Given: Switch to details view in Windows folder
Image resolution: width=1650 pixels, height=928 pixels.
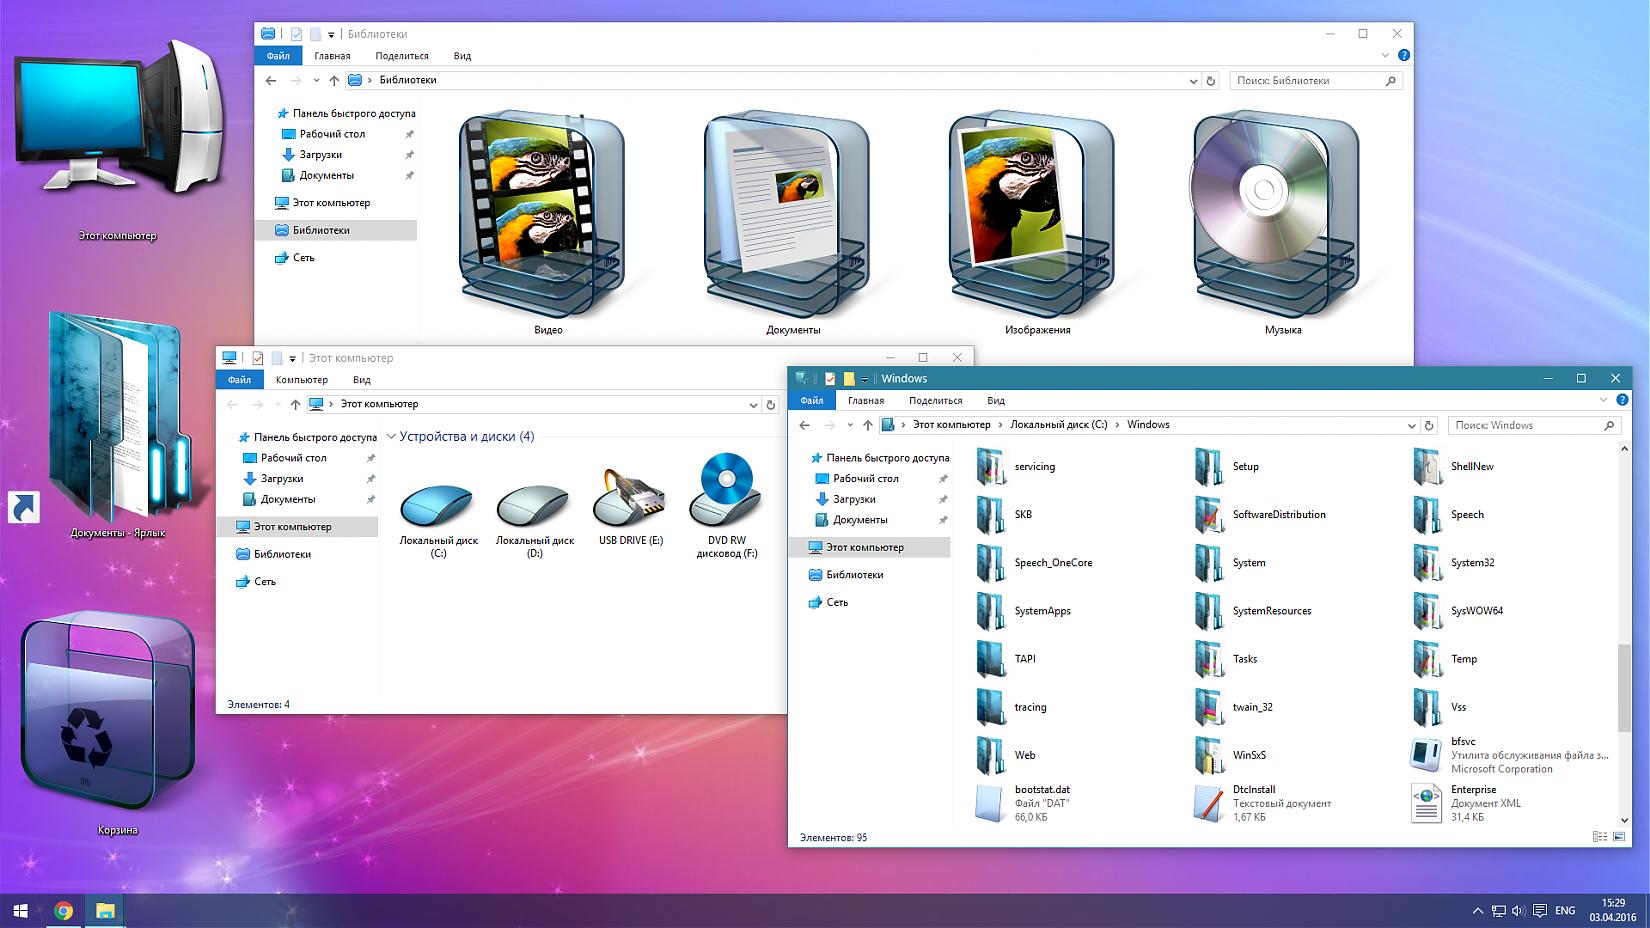Looking at the screenshot, I should point(1598,837).
